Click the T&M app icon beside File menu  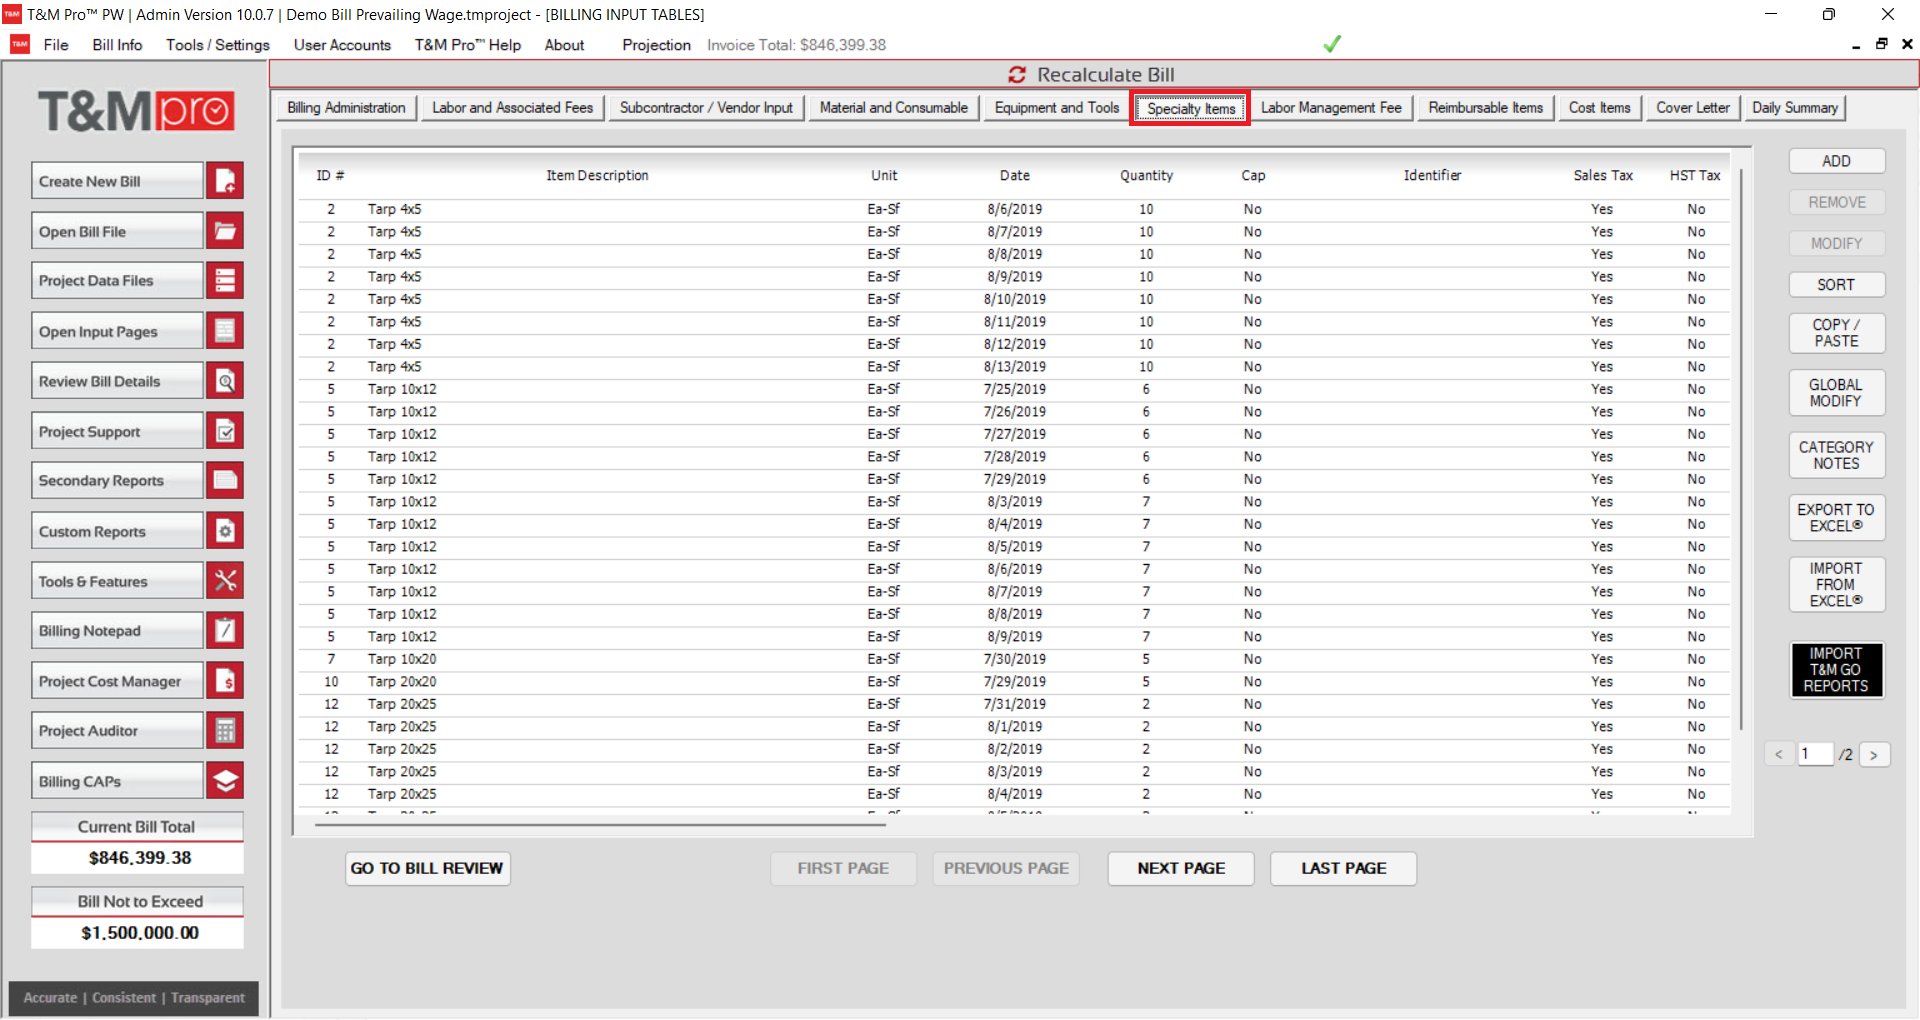20,44
